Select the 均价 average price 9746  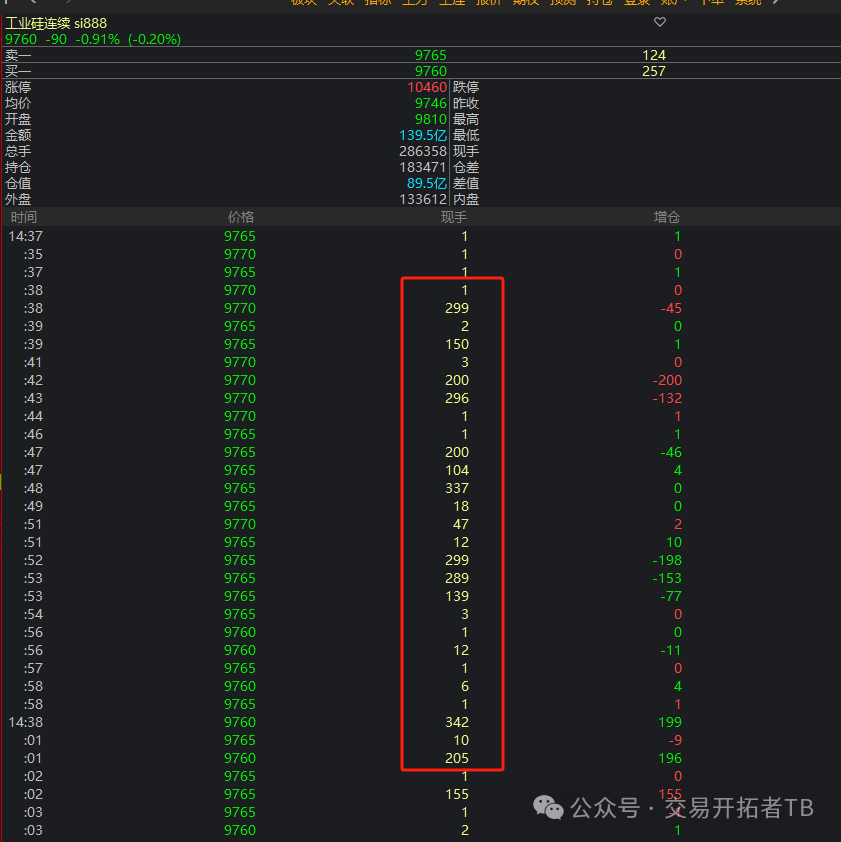pyautogui.click(x=430, y=104)
